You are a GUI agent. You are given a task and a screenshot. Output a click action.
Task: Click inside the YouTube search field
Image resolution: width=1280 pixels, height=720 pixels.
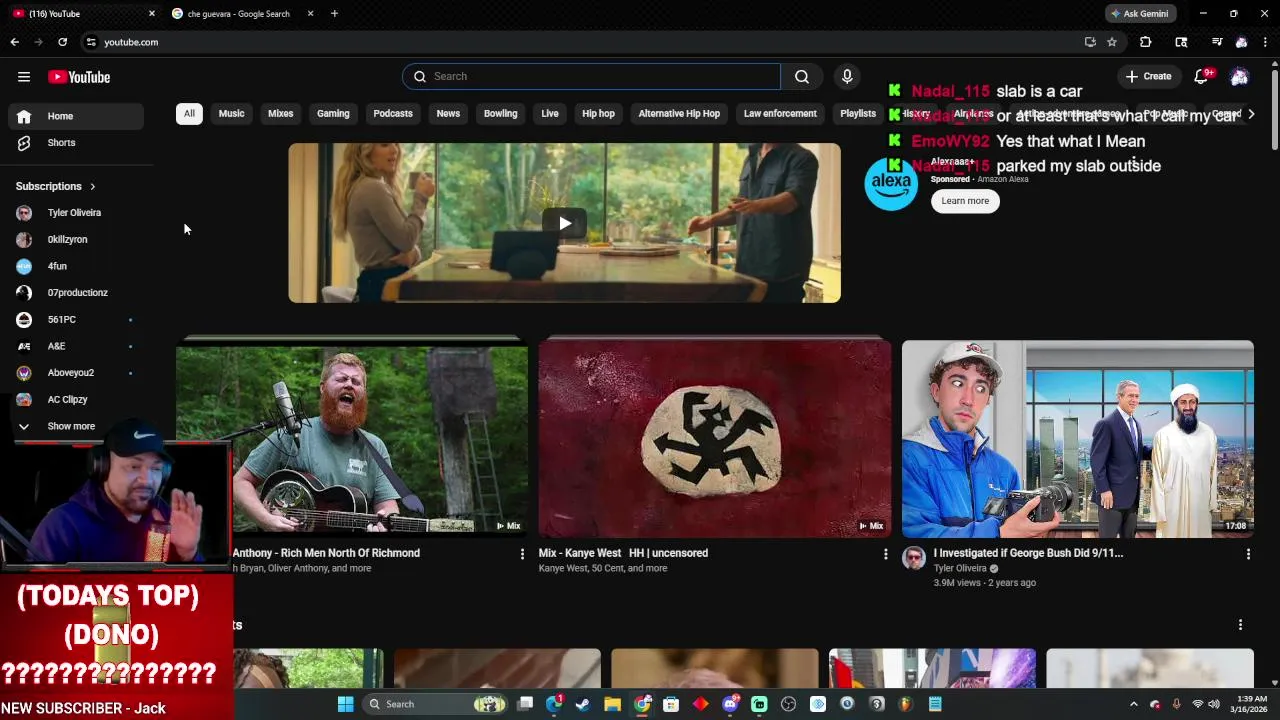tap(592, 76)
